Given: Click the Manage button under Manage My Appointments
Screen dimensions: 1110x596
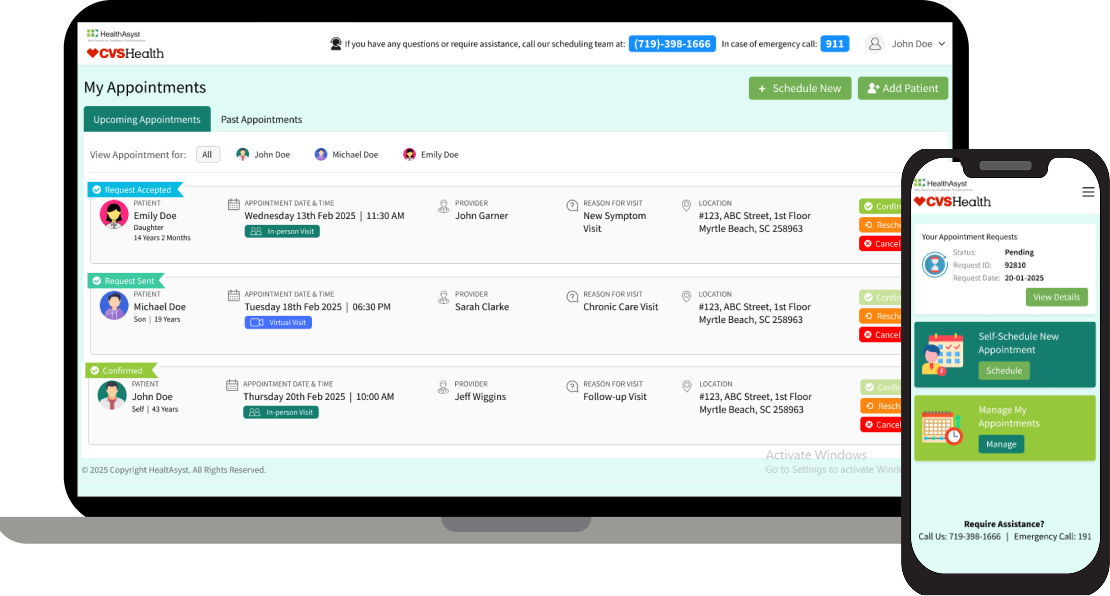Looking at the screenshot, I should click(x=1001, y=445).
